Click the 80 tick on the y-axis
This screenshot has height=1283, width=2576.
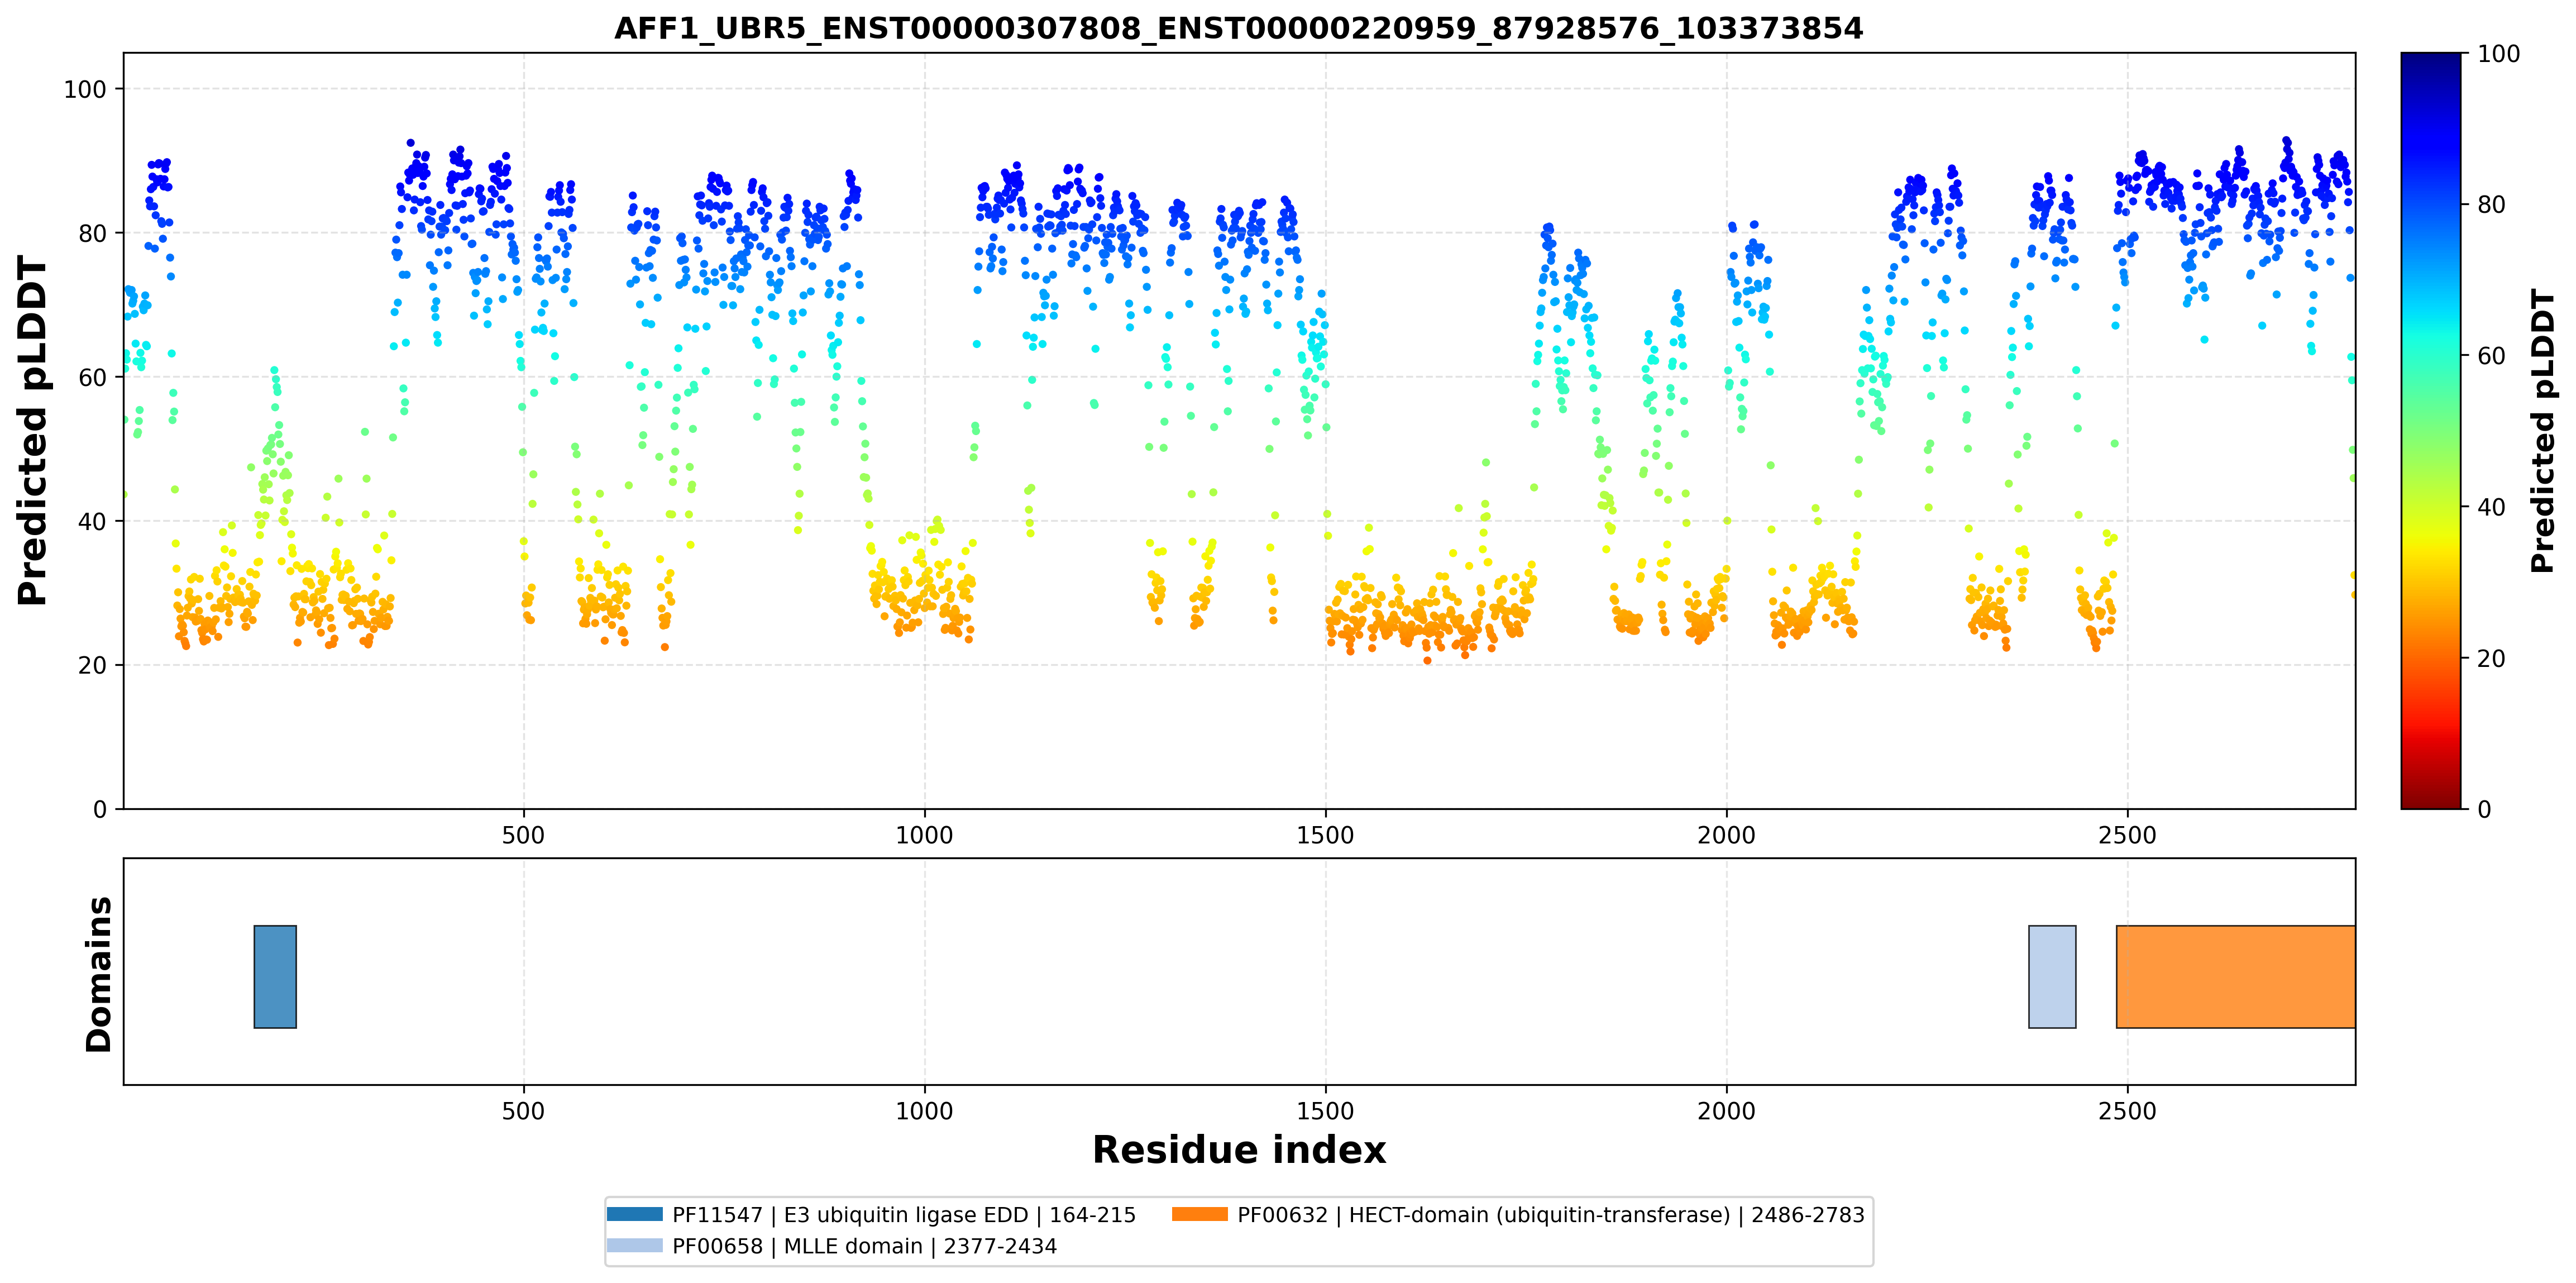coord(92,233)
